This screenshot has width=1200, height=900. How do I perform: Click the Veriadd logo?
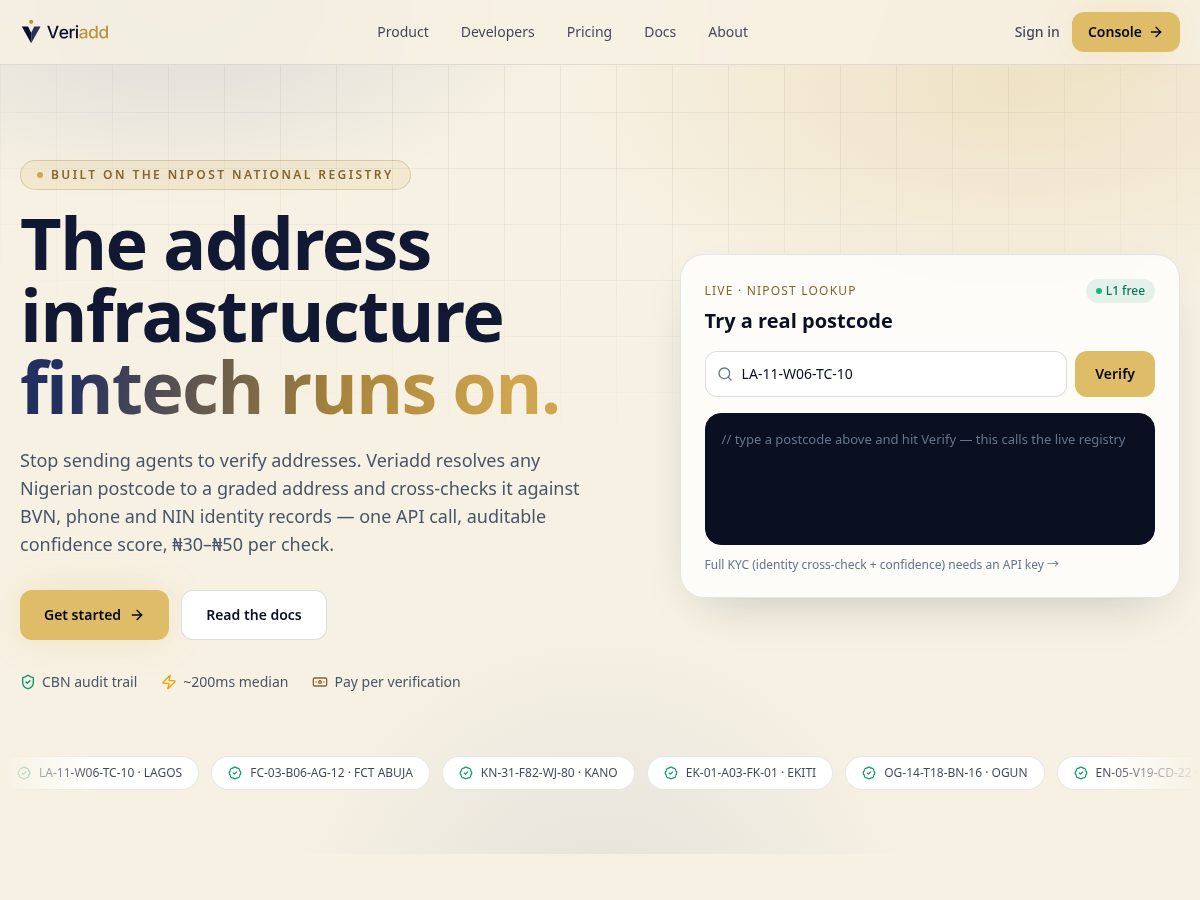click(x=65, y=32)
